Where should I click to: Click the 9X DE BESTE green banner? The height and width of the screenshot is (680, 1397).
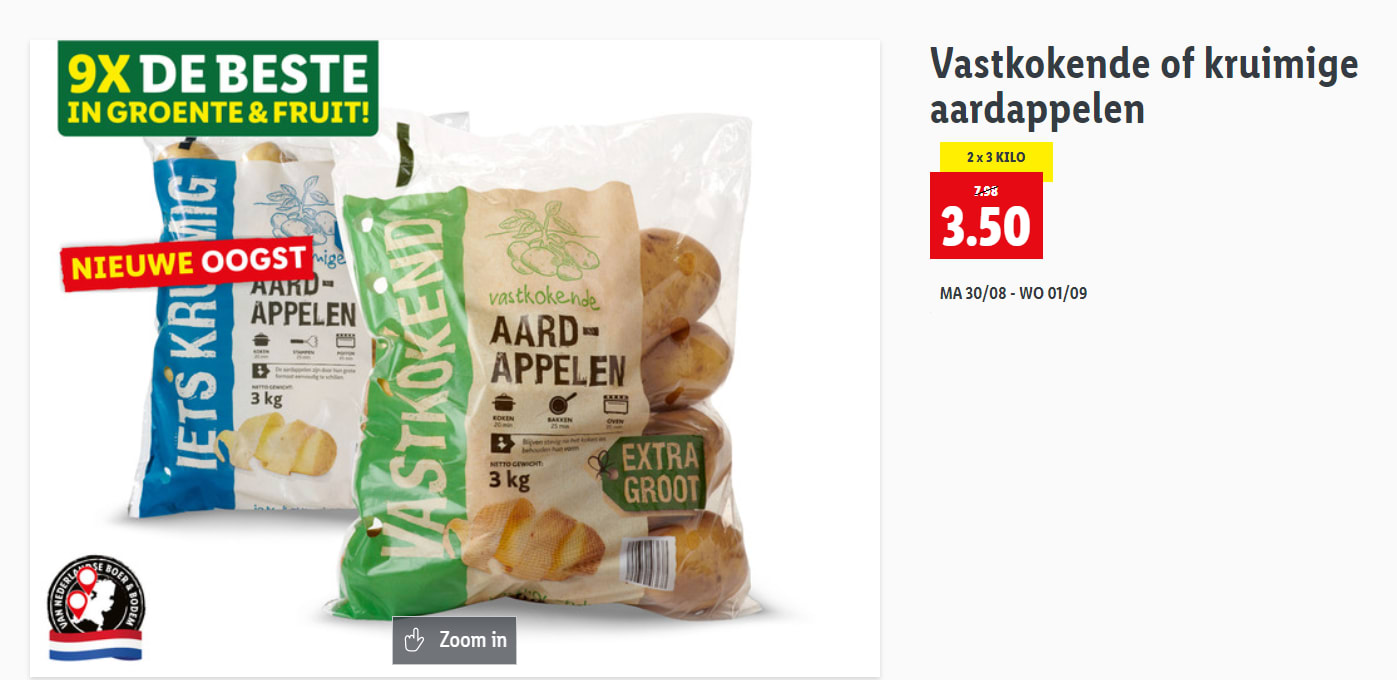click(218, 88)
